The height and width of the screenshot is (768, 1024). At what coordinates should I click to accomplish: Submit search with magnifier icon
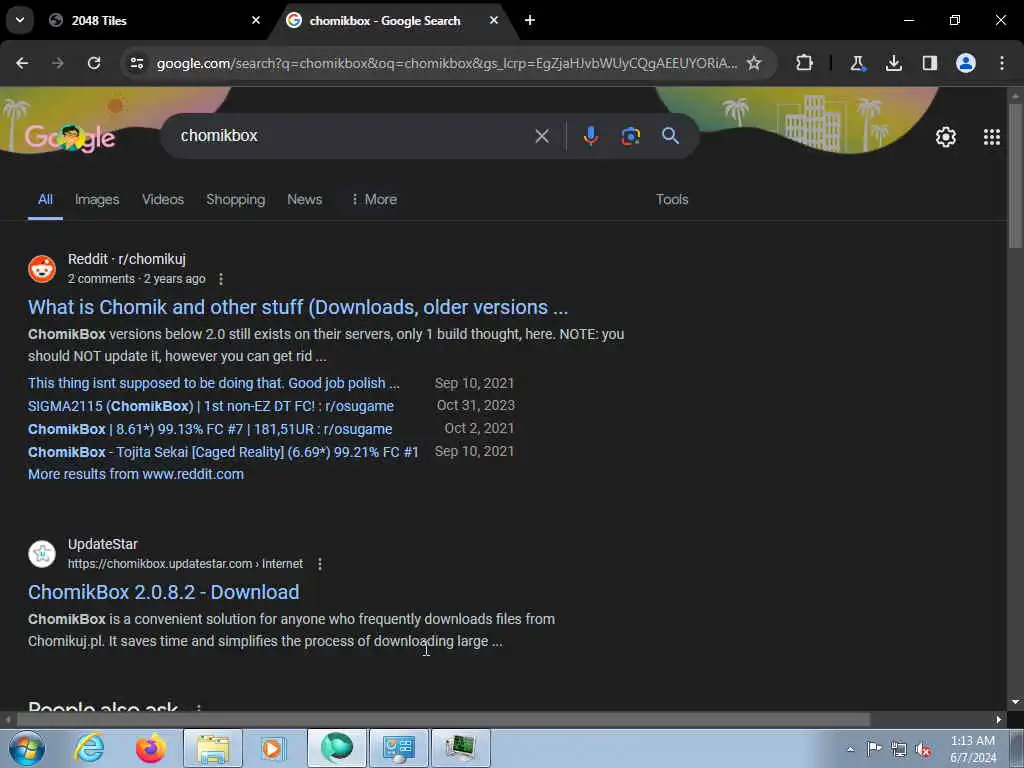coord(670,136)
